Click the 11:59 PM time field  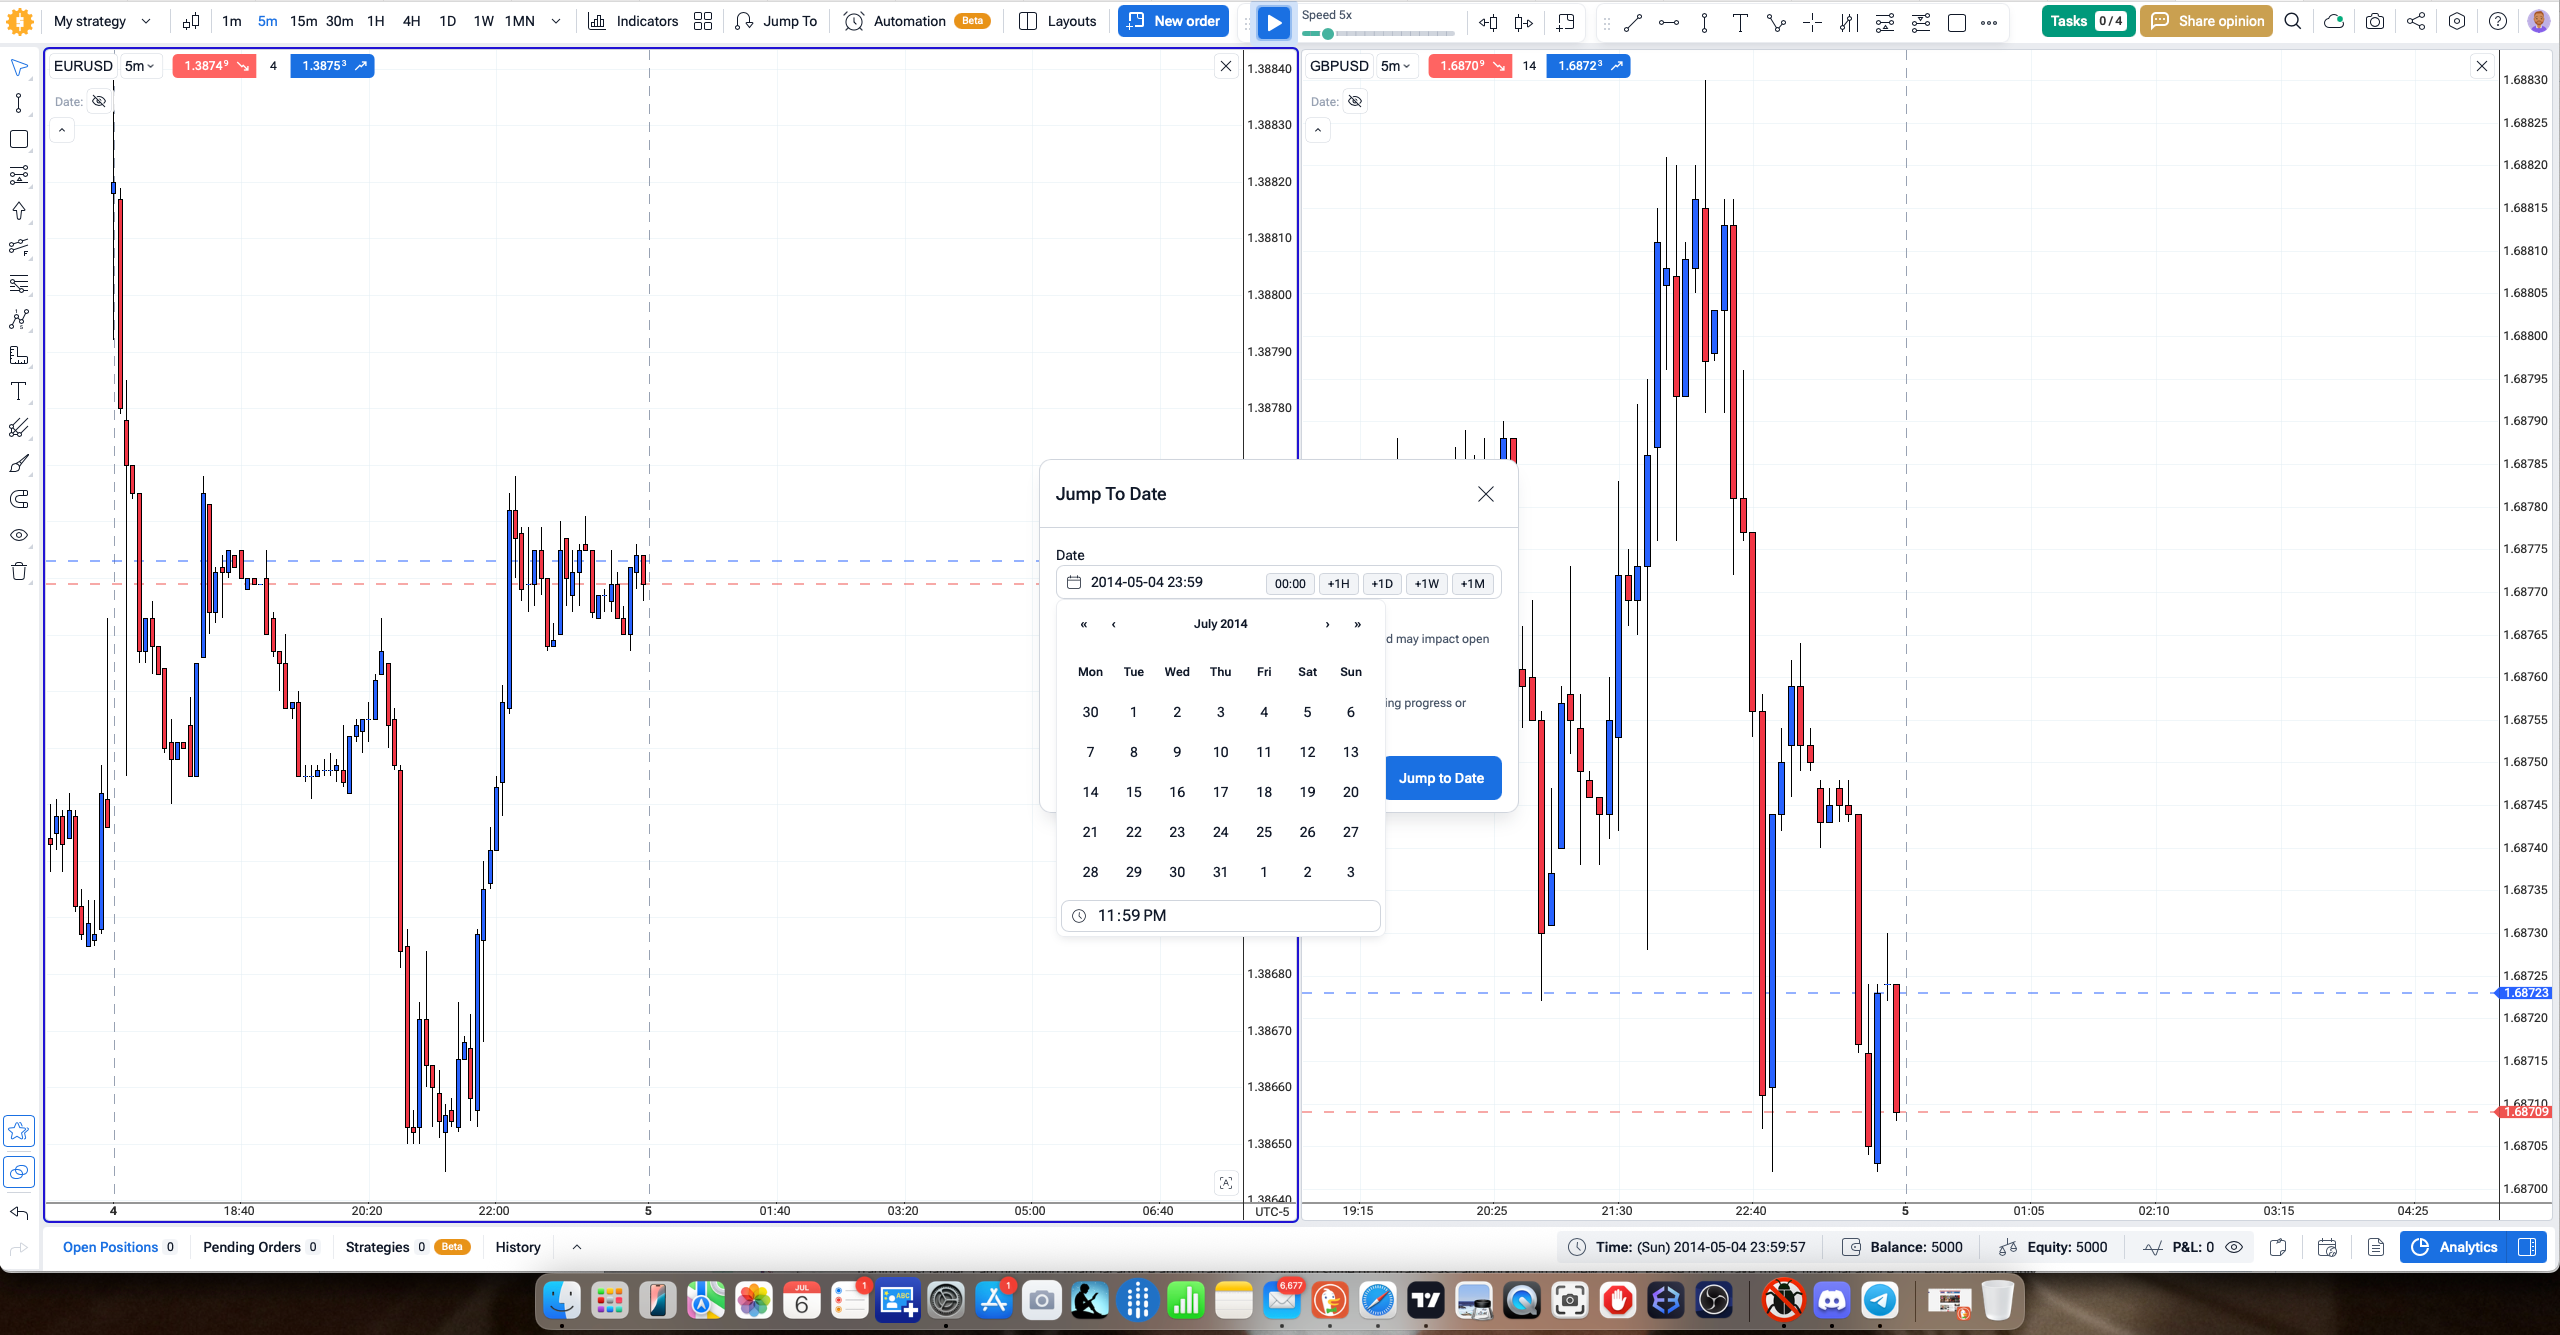[1220, 915]
